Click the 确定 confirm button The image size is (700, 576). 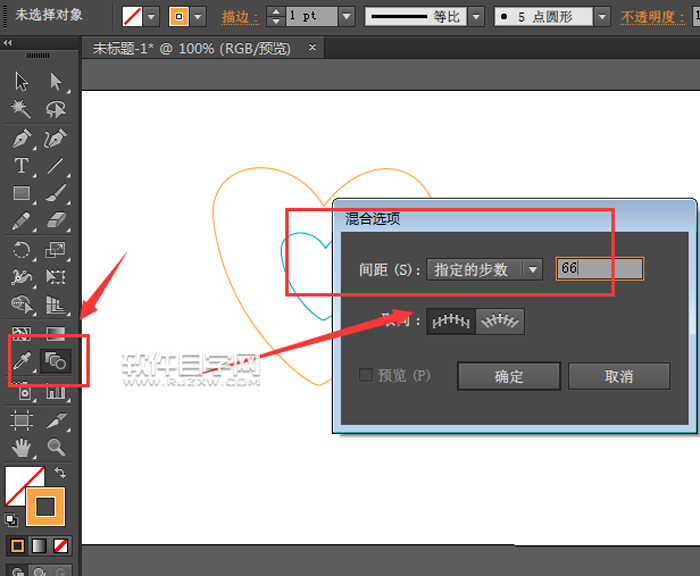(509, 376)
